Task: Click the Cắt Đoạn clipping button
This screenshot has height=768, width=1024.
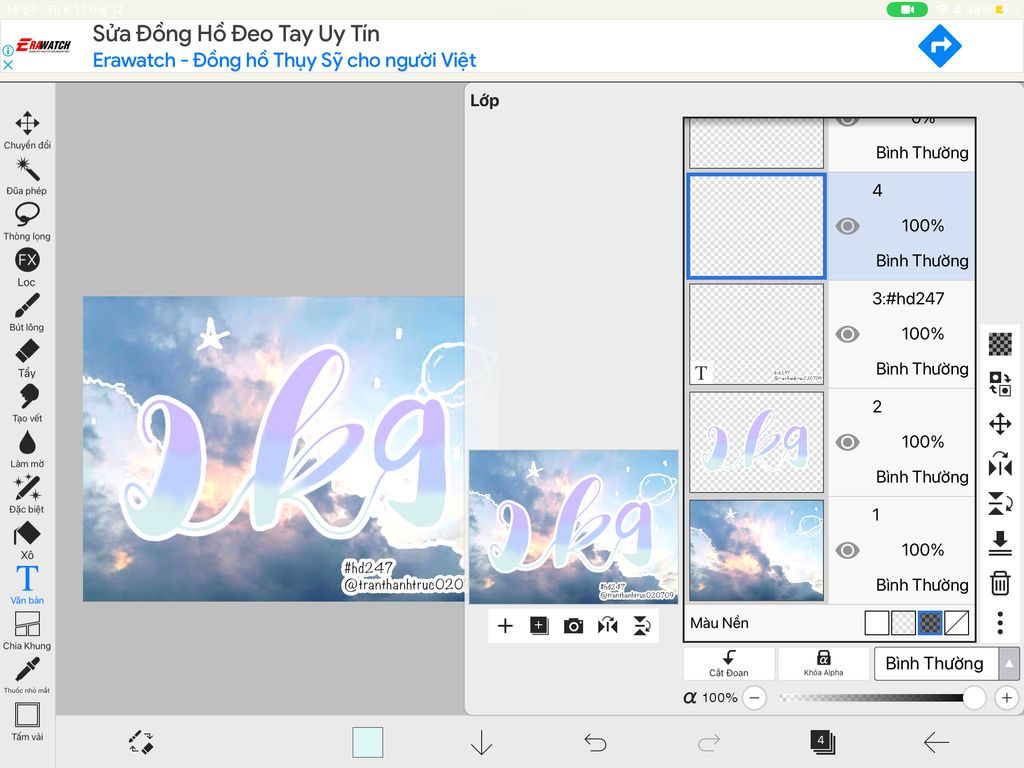Action: [x=729, y=664]
